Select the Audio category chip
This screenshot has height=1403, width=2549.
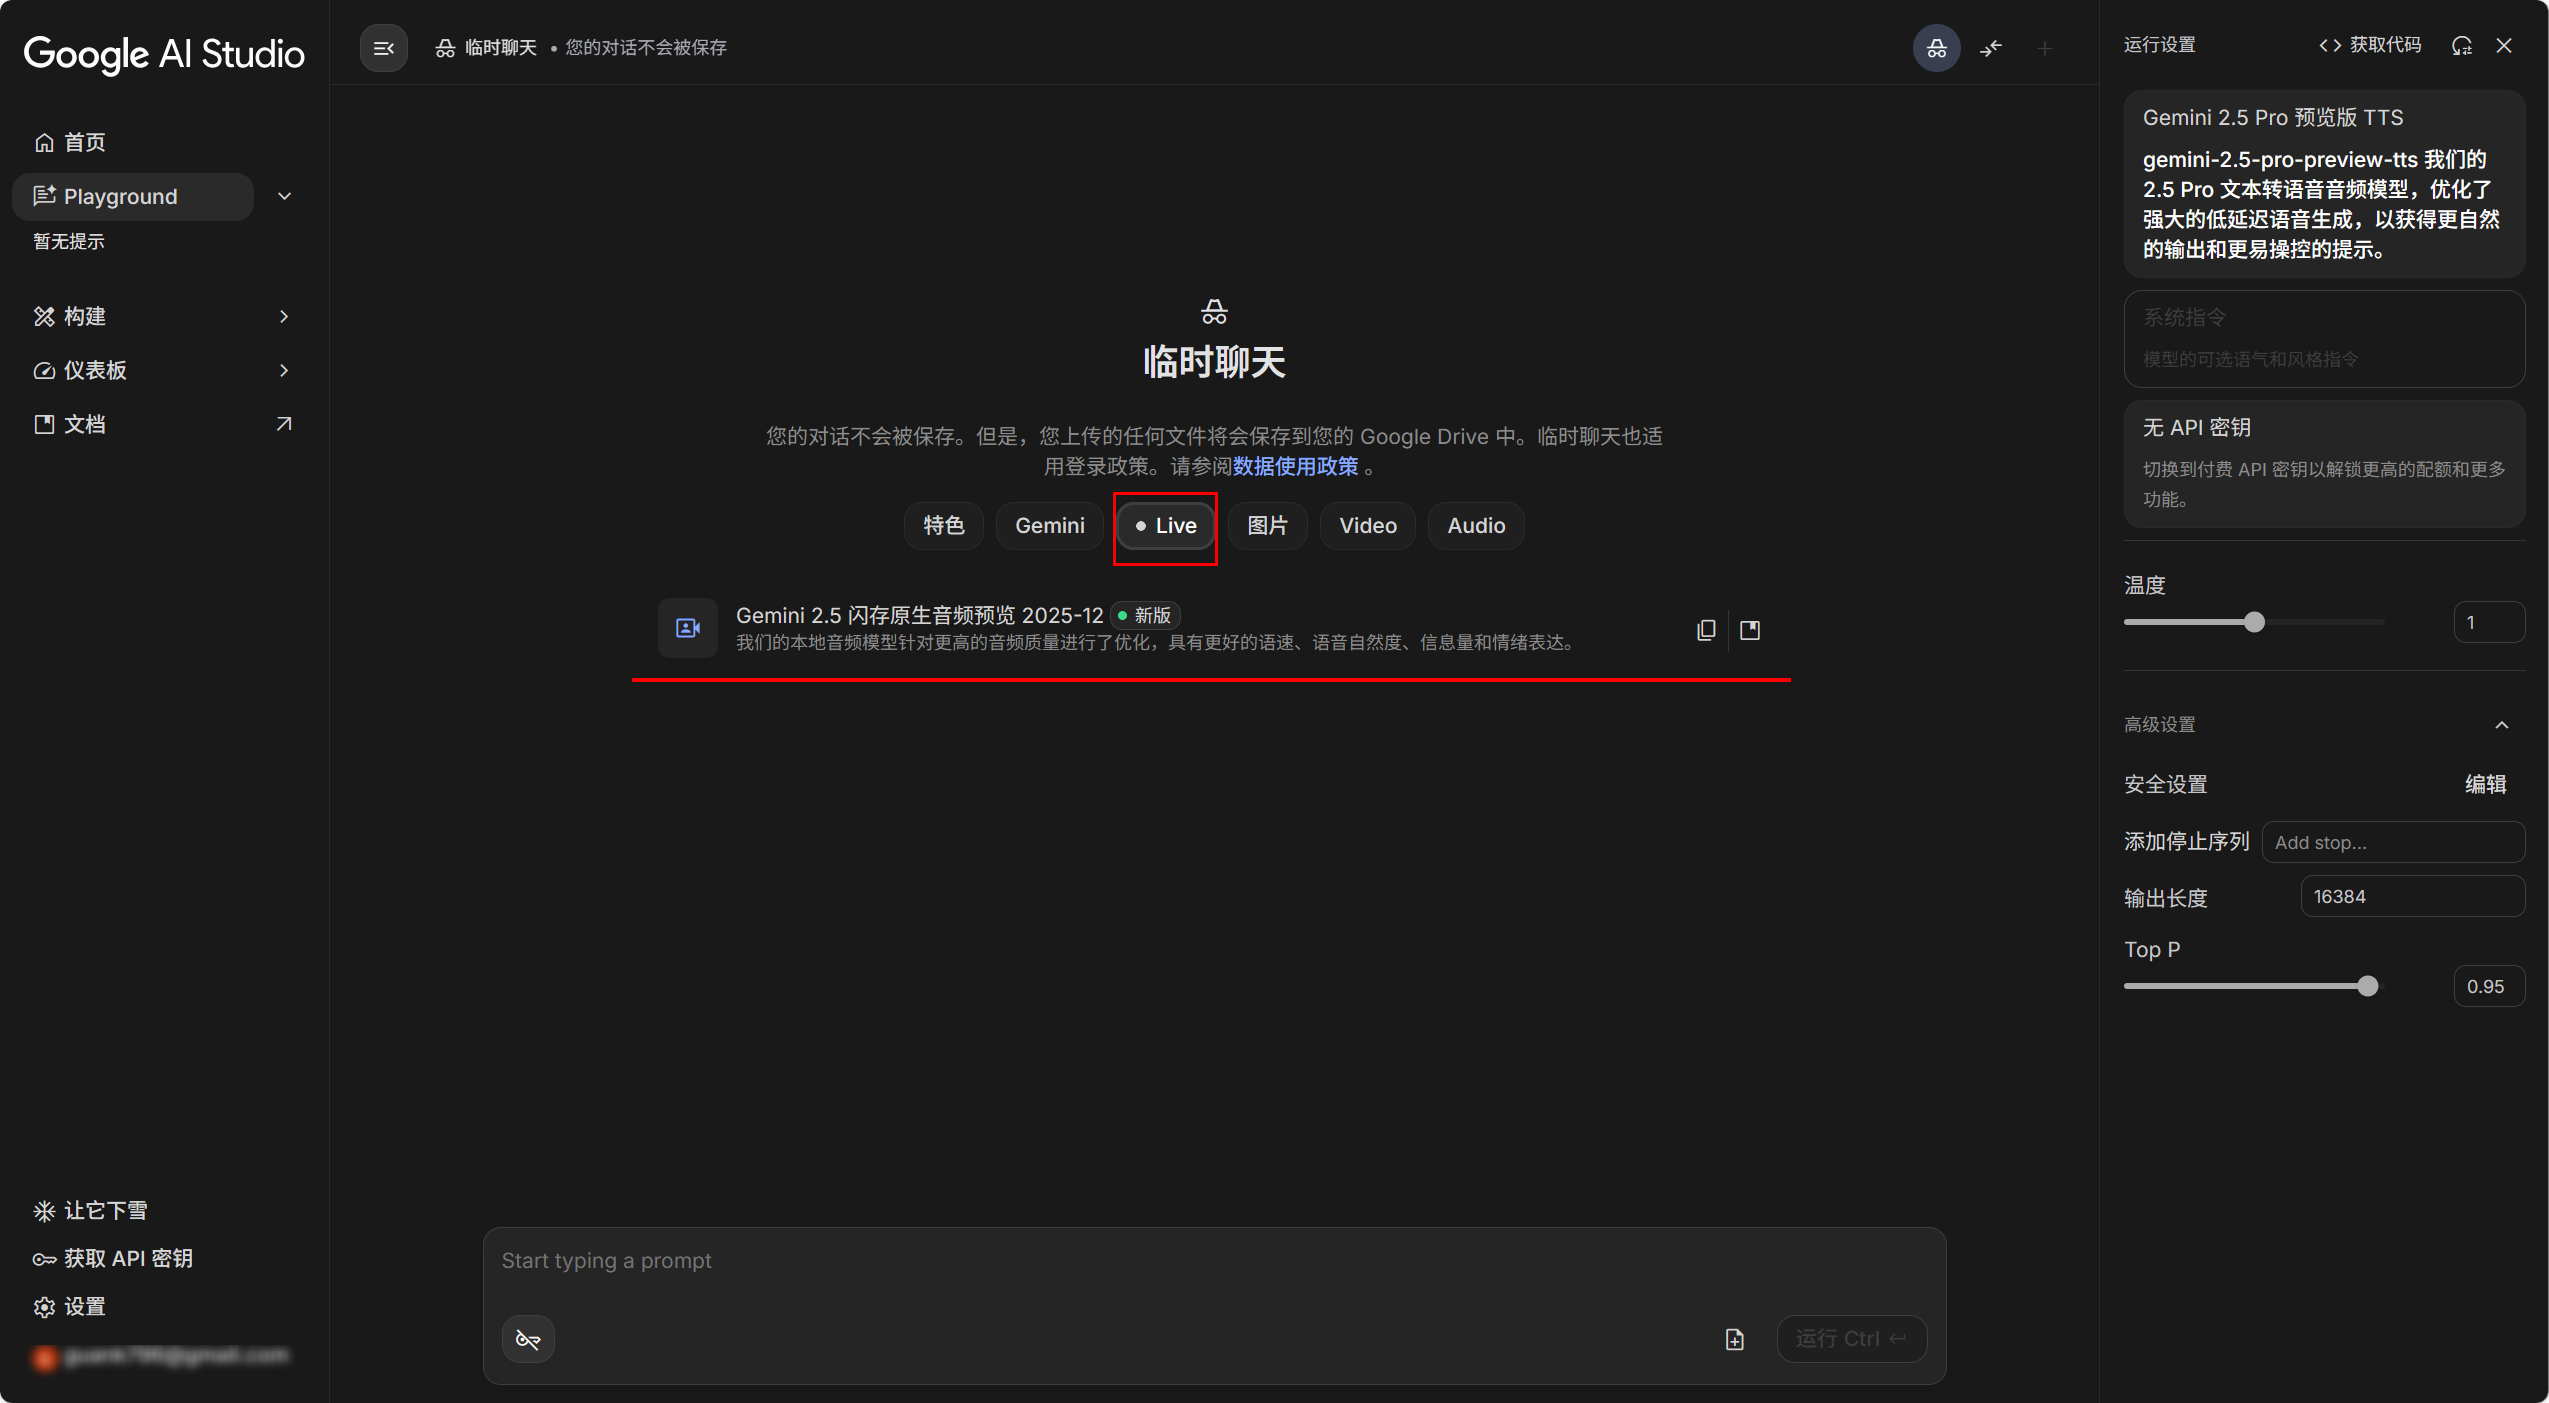1475,526
